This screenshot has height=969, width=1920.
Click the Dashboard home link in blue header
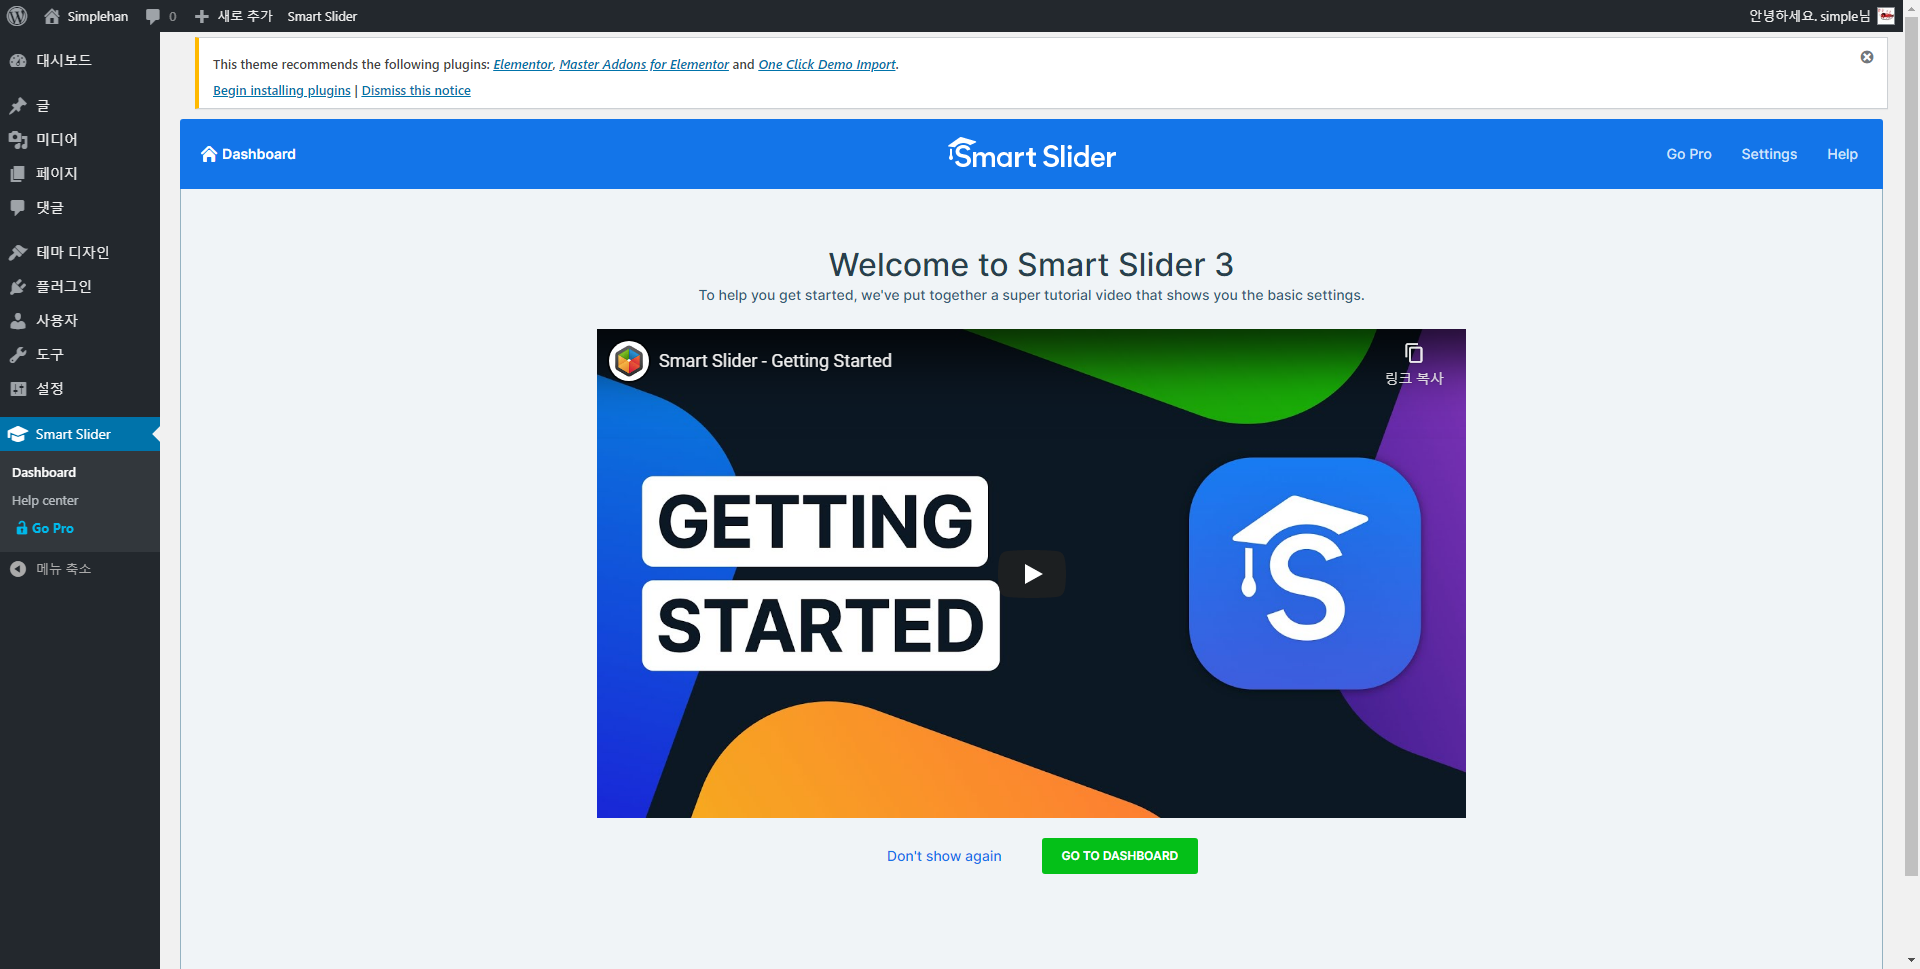[x=248, y=154]
